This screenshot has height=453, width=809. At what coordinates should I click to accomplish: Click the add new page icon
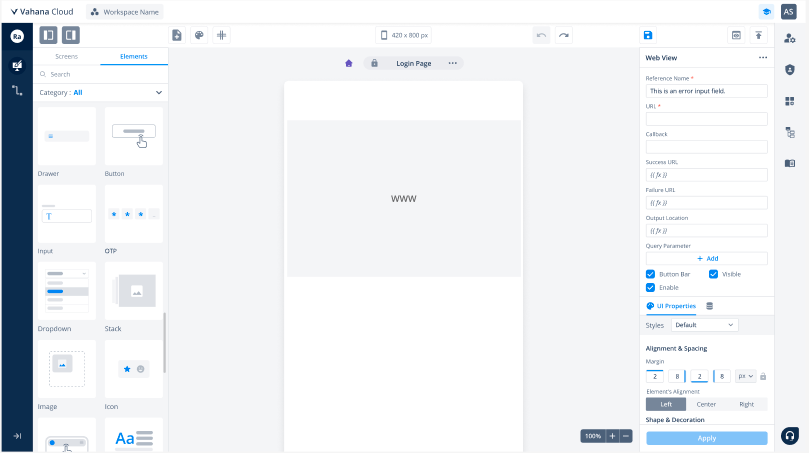pos(177,35)
